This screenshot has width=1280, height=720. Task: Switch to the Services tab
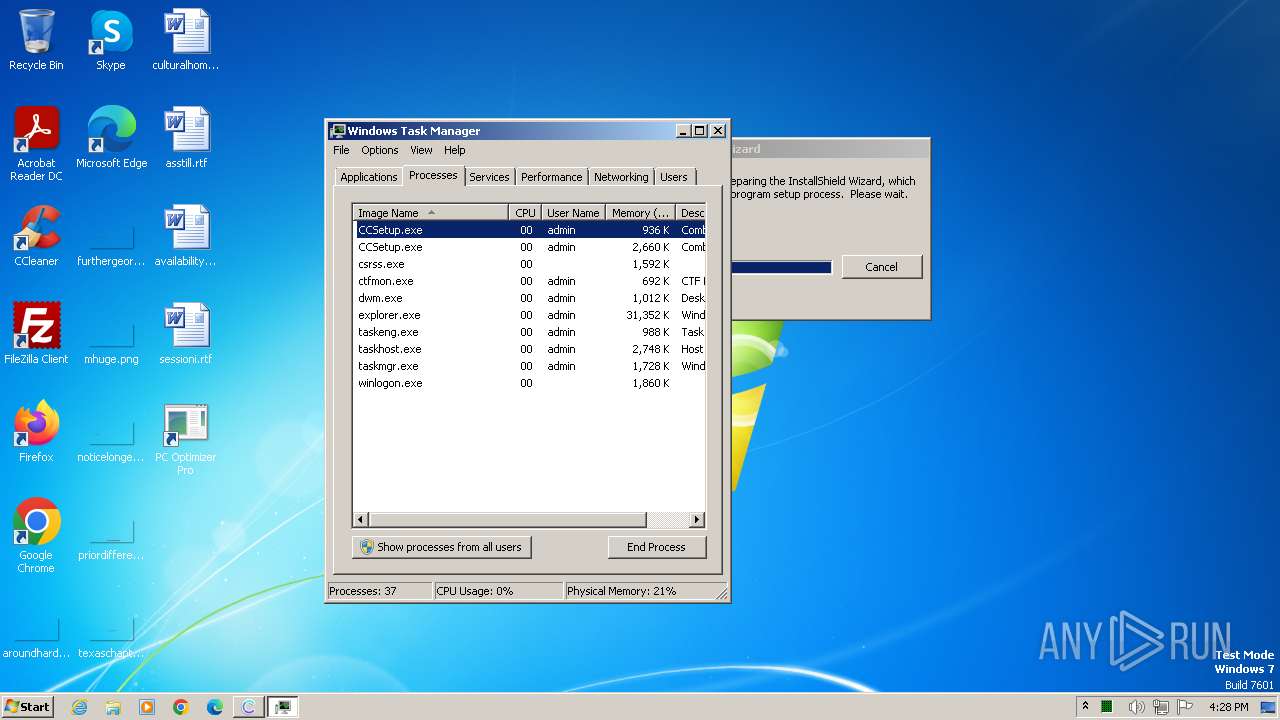coord(489,177)
